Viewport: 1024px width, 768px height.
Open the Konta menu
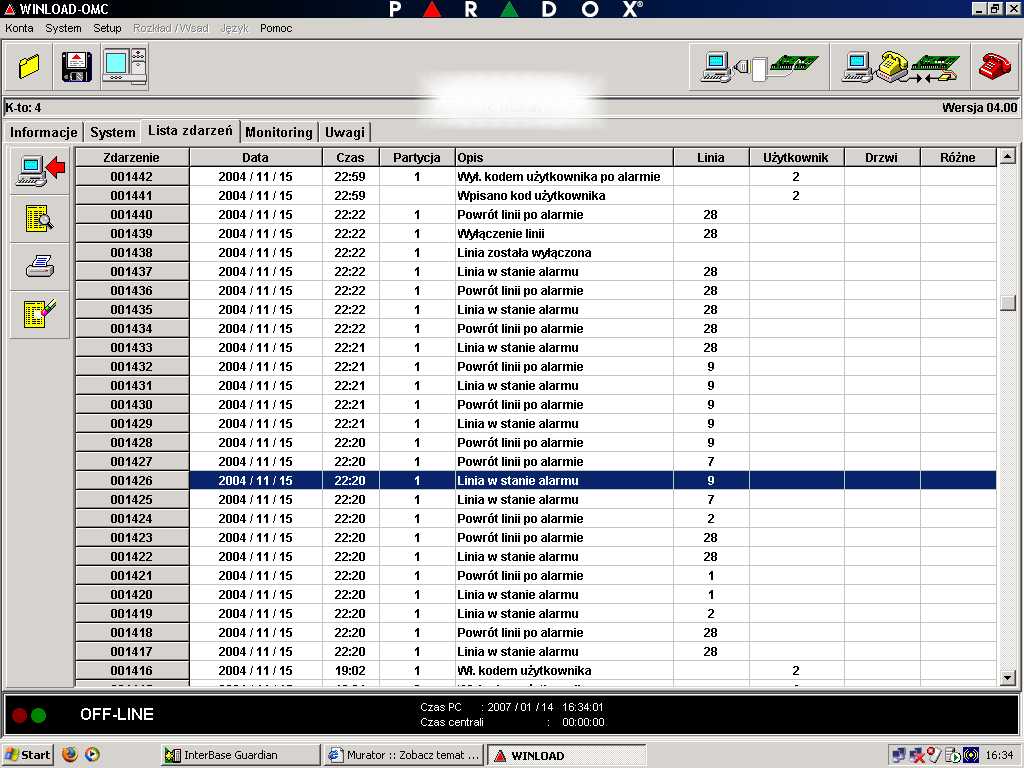click(19, 28)
